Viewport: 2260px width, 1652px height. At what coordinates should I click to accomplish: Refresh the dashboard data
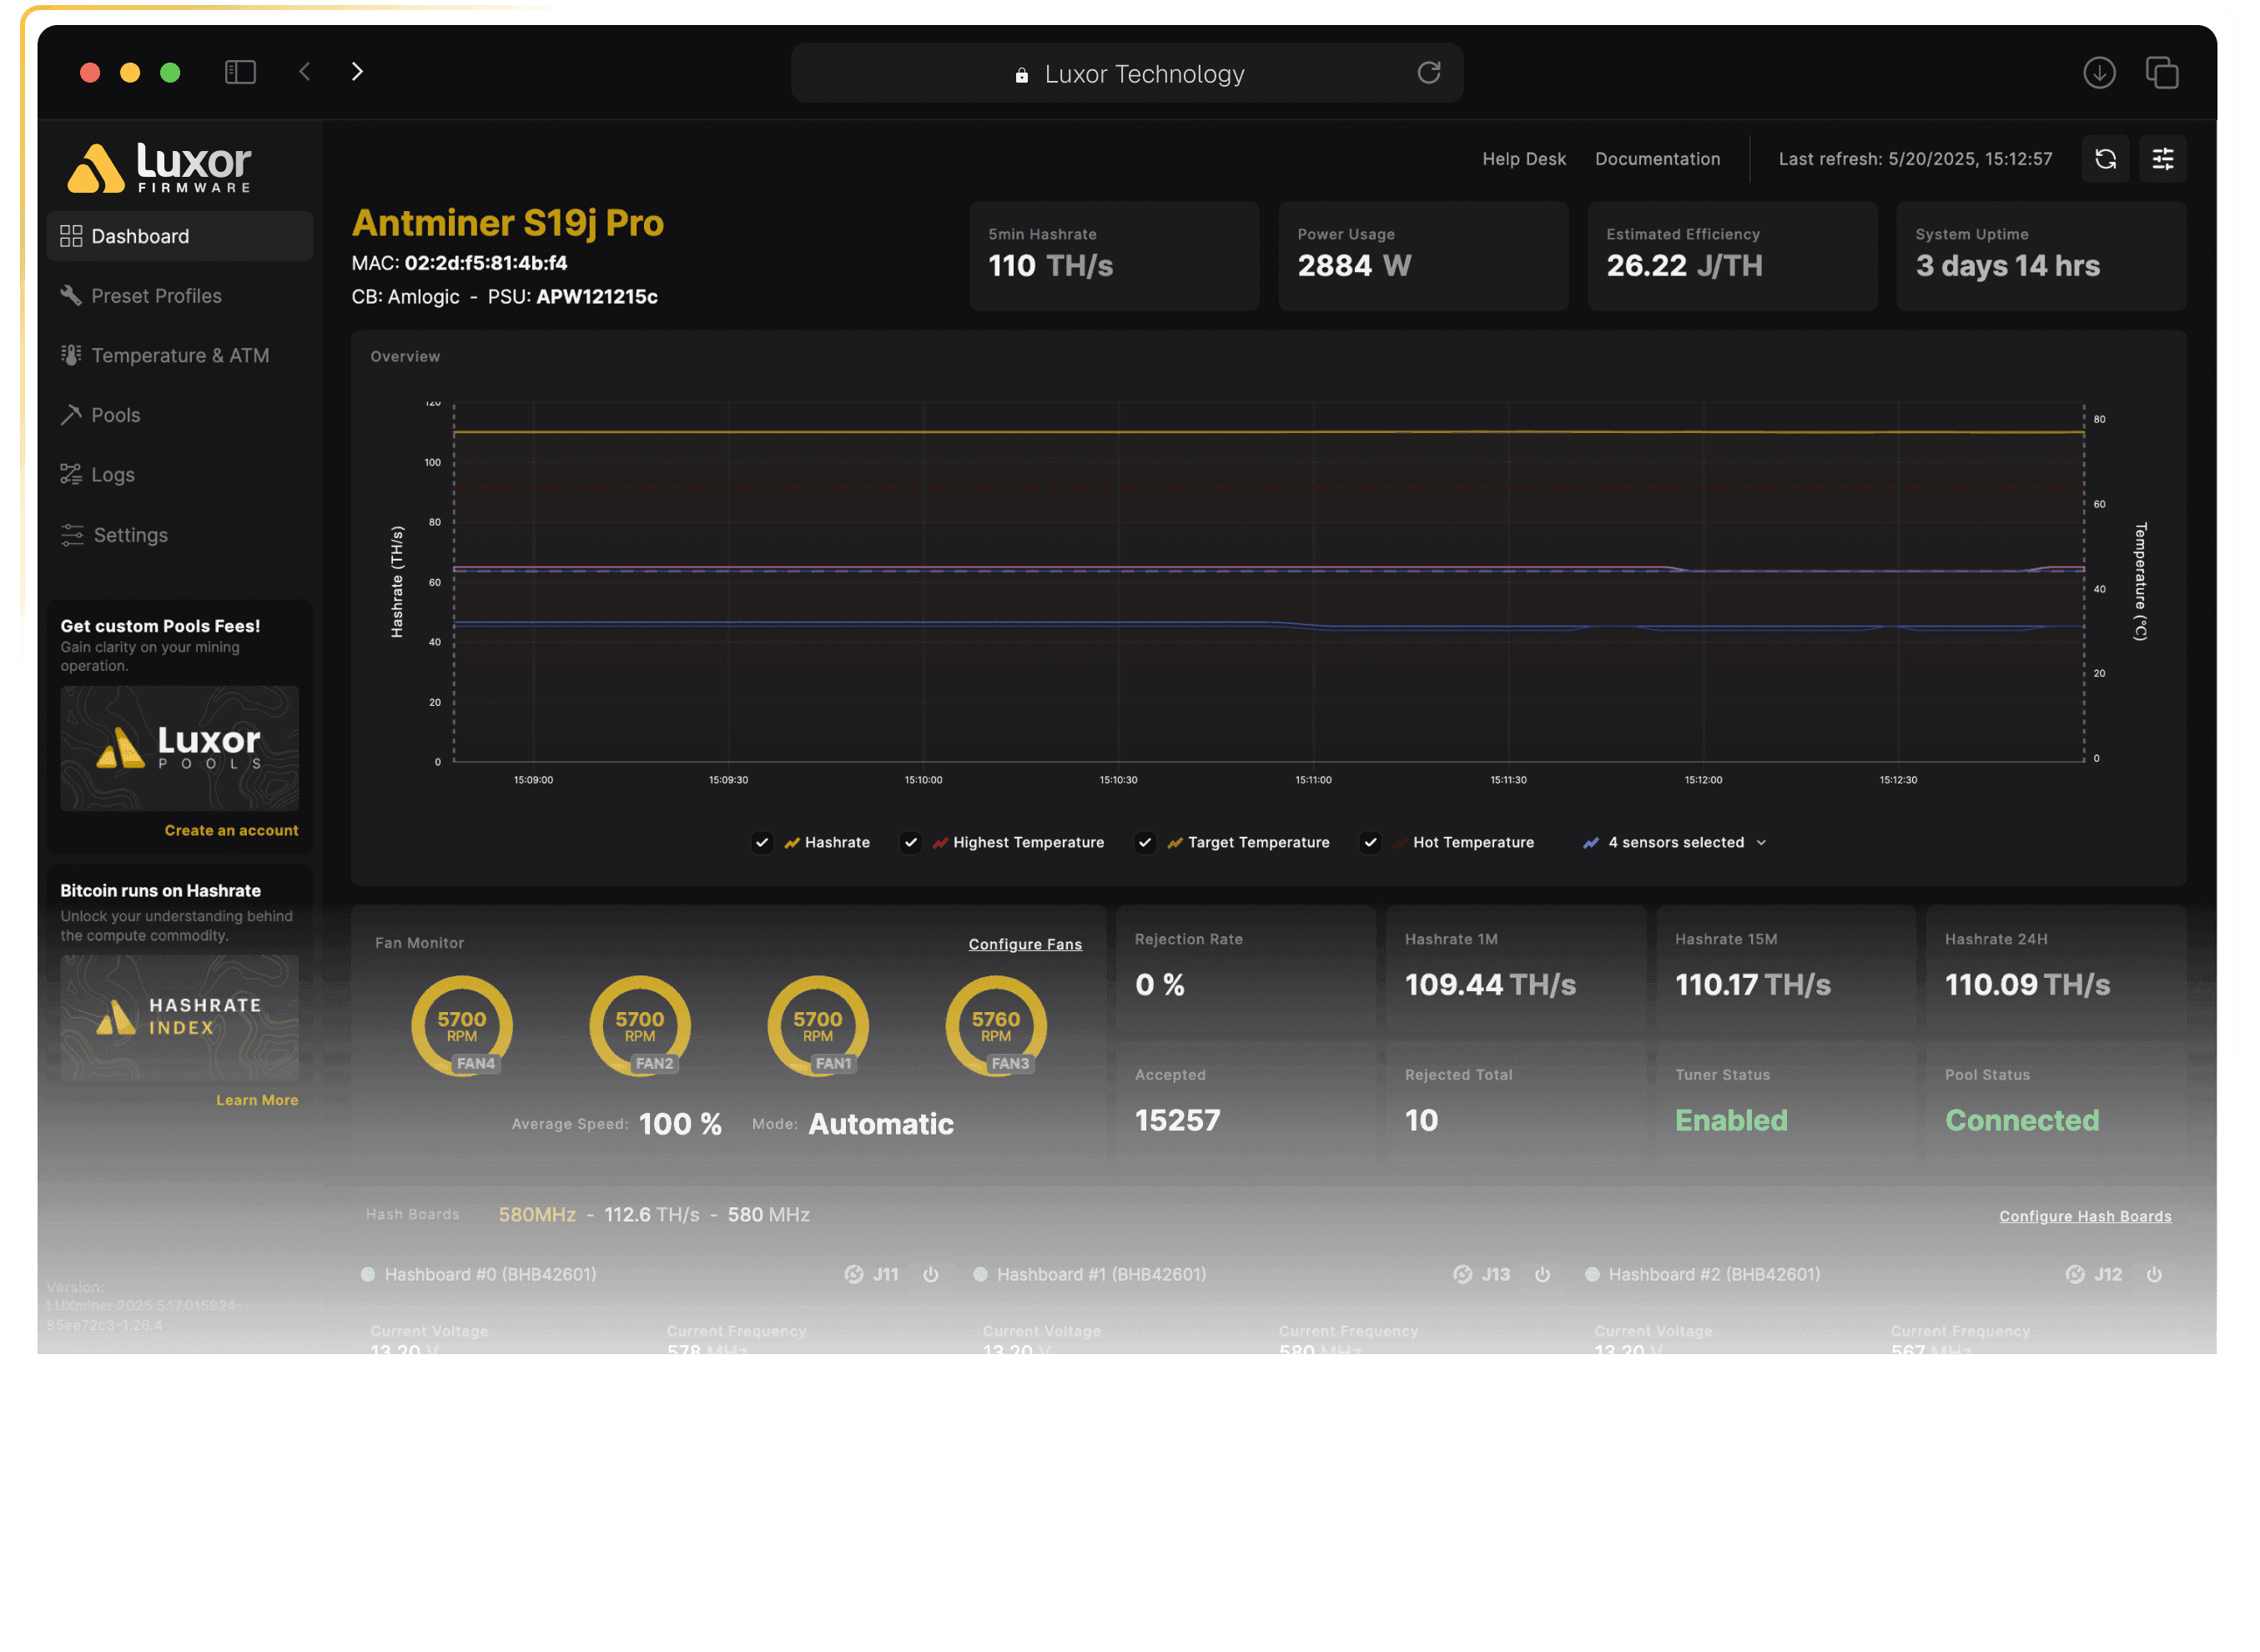point(2105,158)
